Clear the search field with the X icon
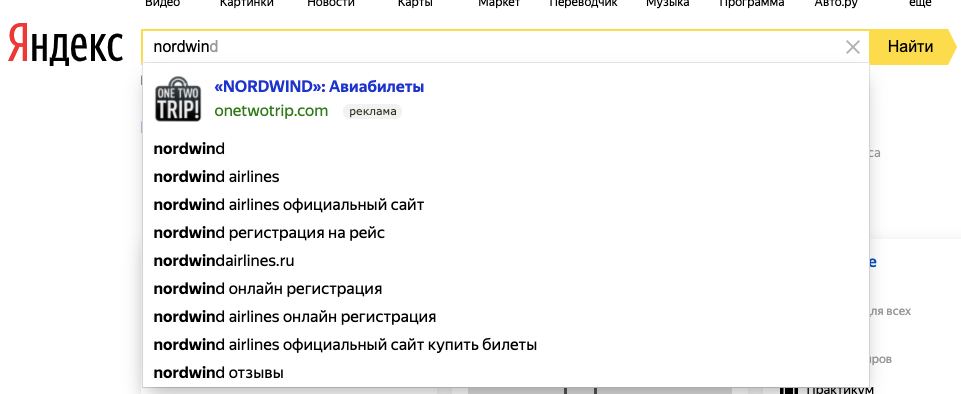Screen dimensions: 961x394 click(x=853, y=47)
